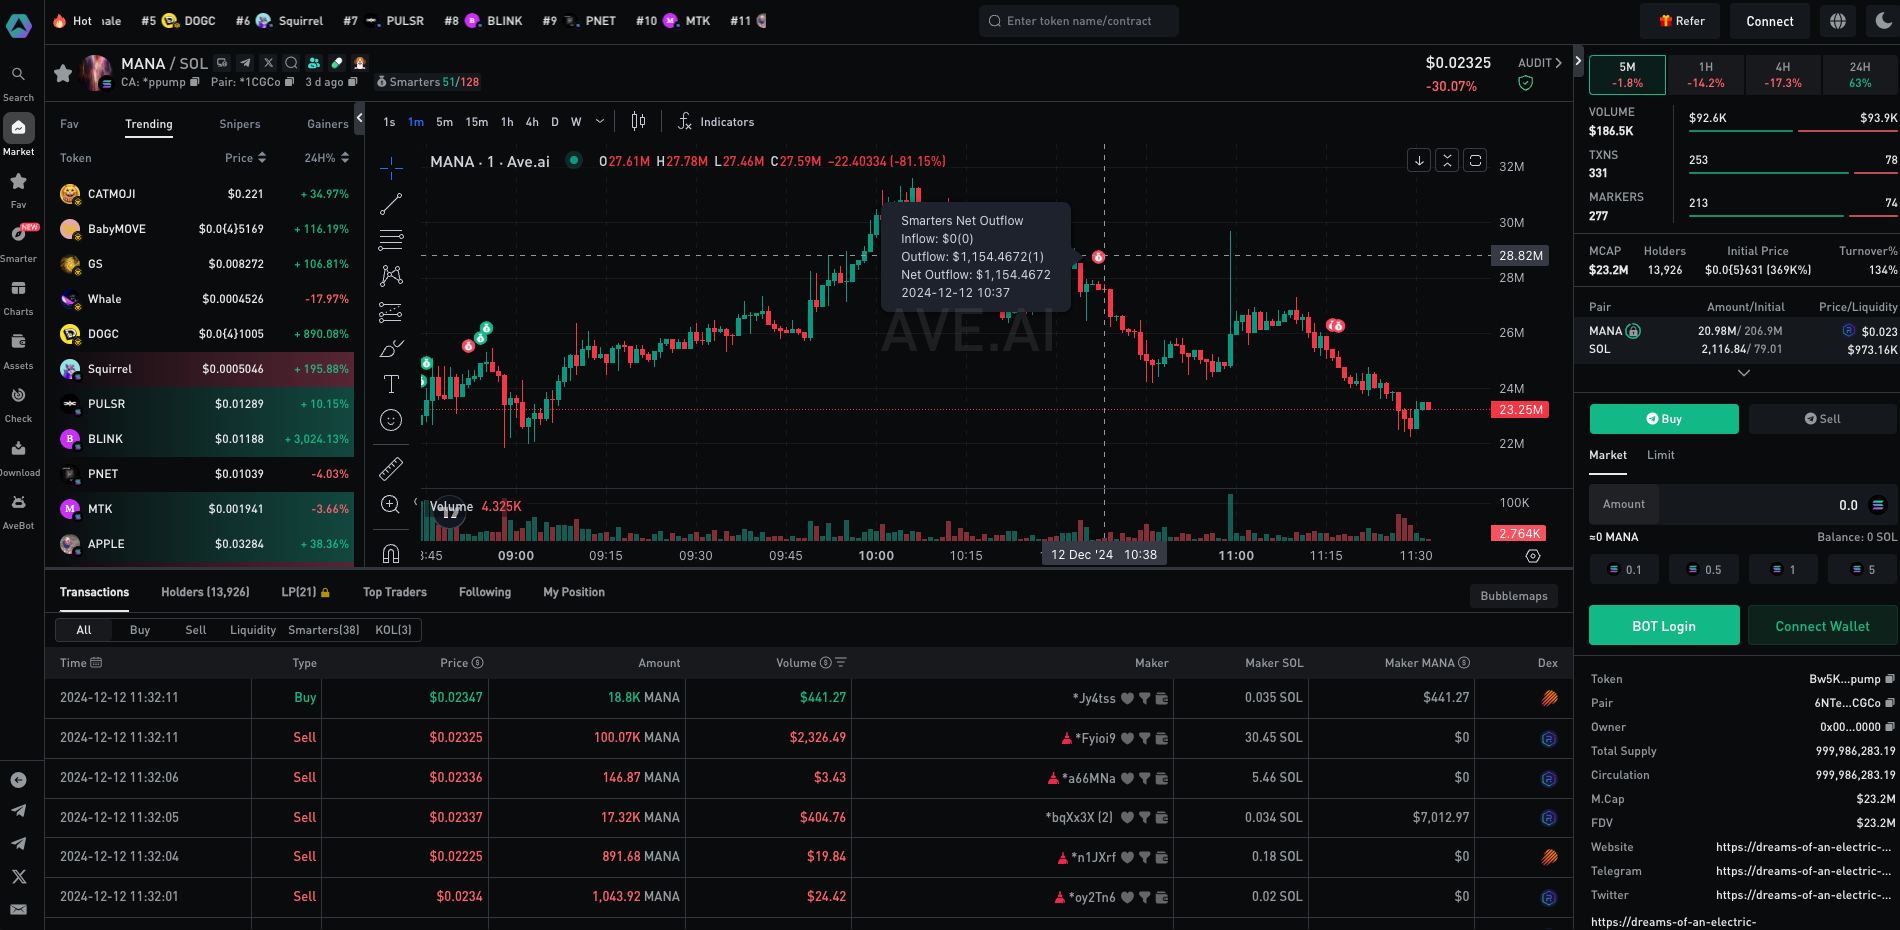Activate the chart zoom-in tool
Screen dimensions: 1900x930
[x=390, y=504]
